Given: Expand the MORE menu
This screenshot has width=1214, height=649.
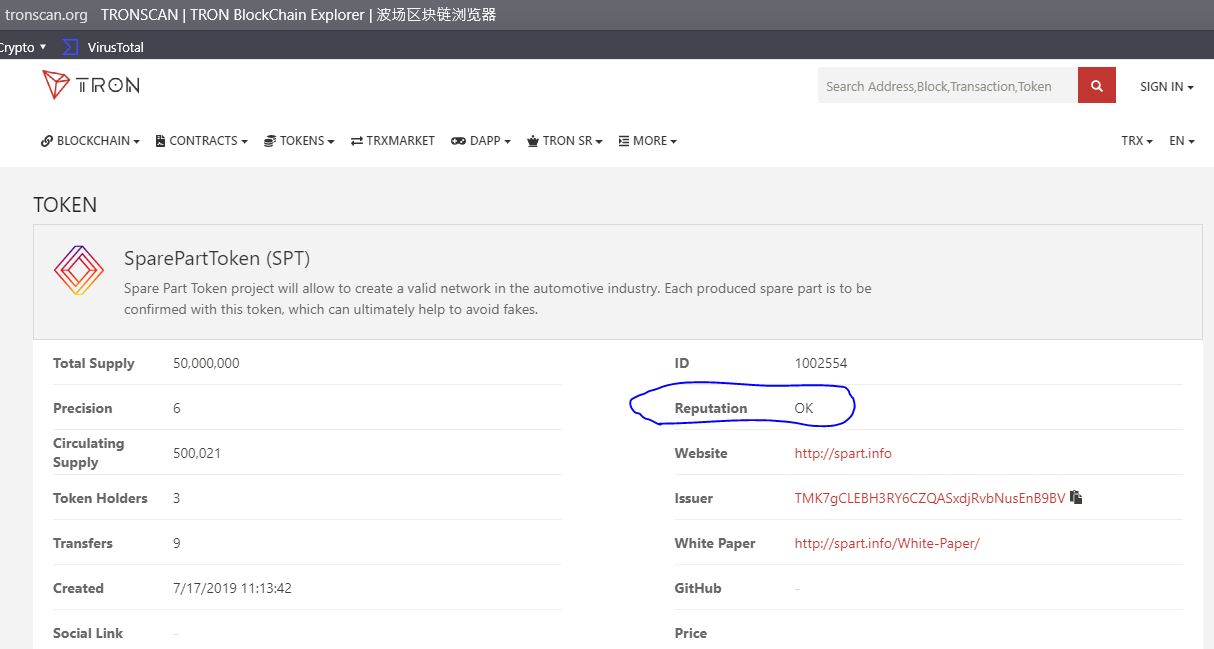Looking at the screenshot, I should pos(648,141).
